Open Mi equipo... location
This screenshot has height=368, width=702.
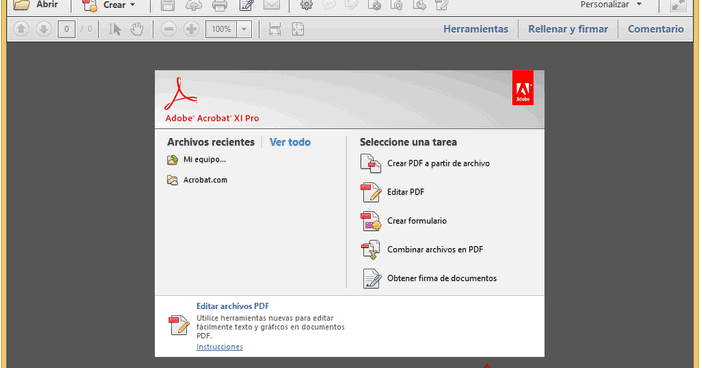tap(197, 159)
